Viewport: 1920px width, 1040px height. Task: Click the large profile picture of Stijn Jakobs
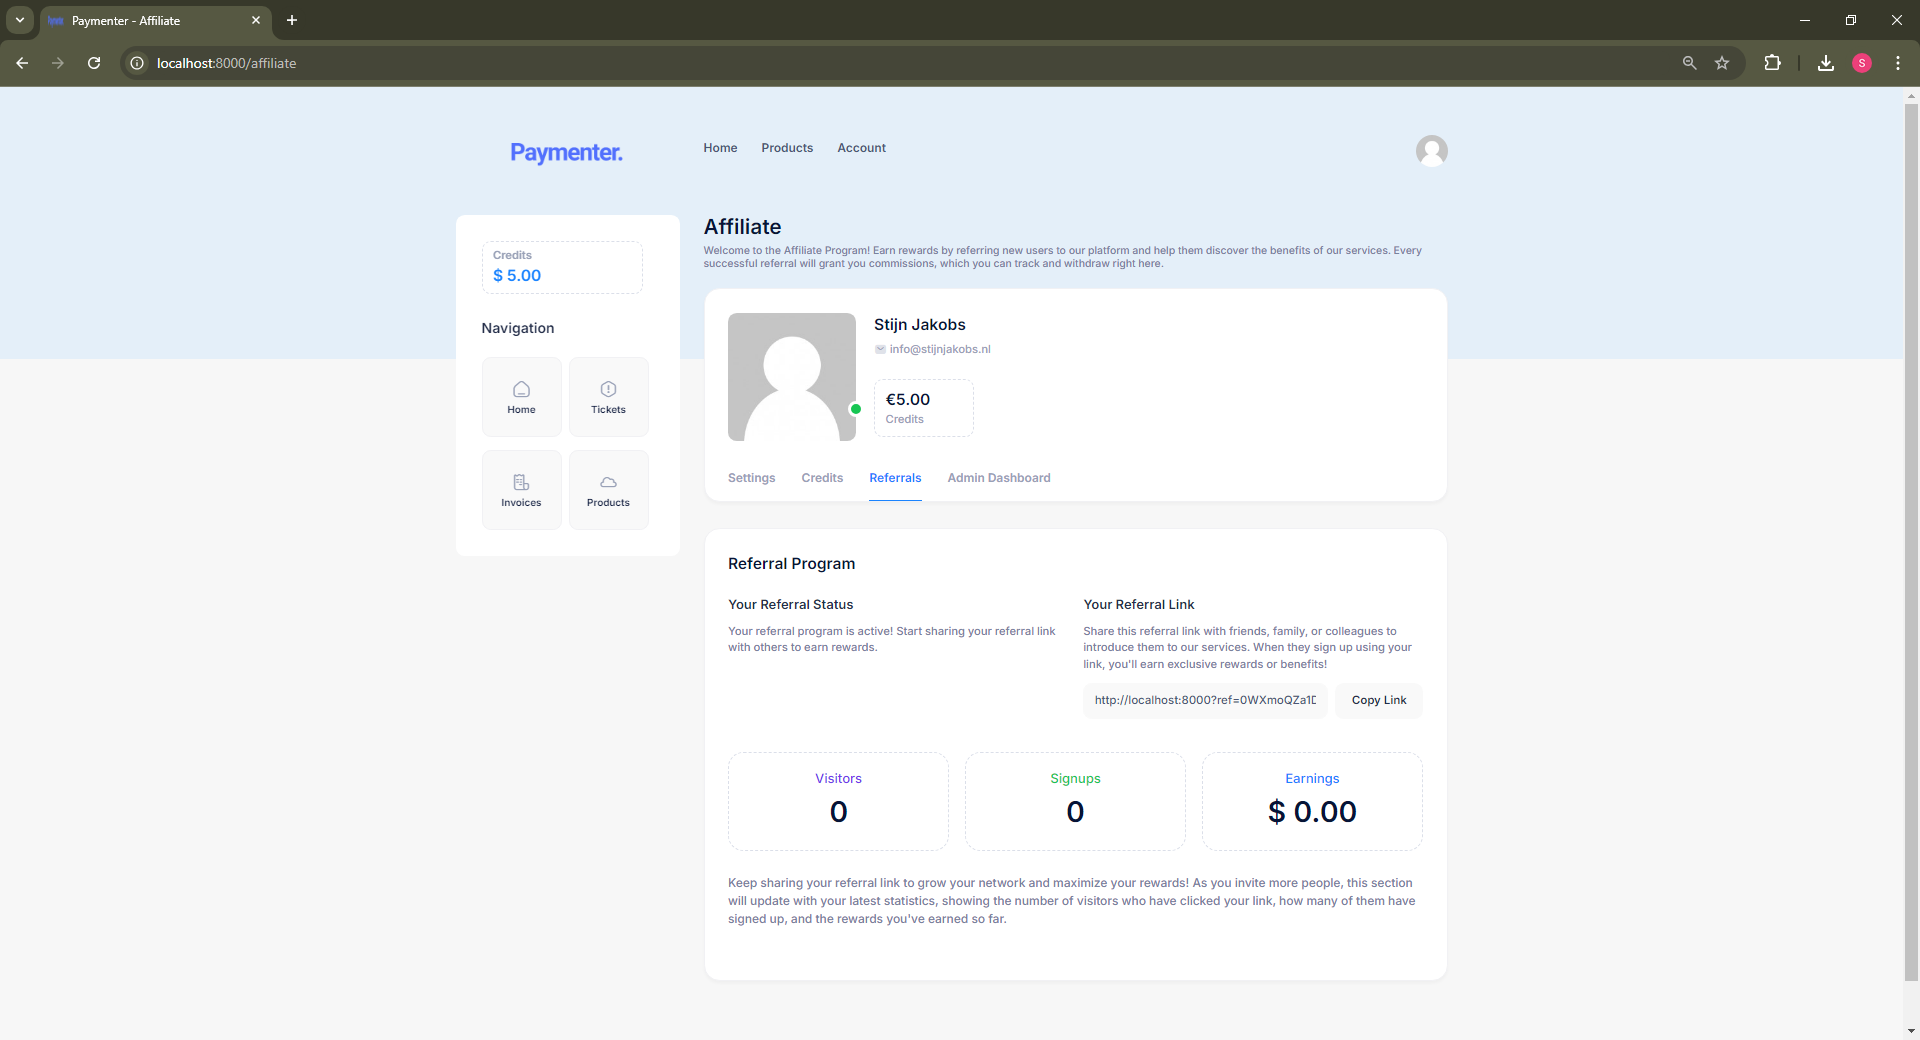click(792, 377)
